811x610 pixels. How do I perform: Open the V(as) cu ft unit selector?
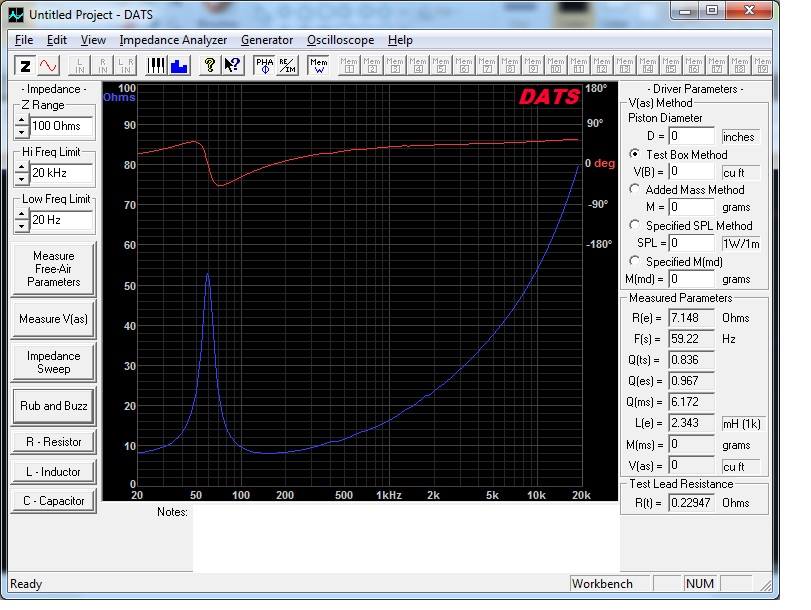click(x=741, y=466)
